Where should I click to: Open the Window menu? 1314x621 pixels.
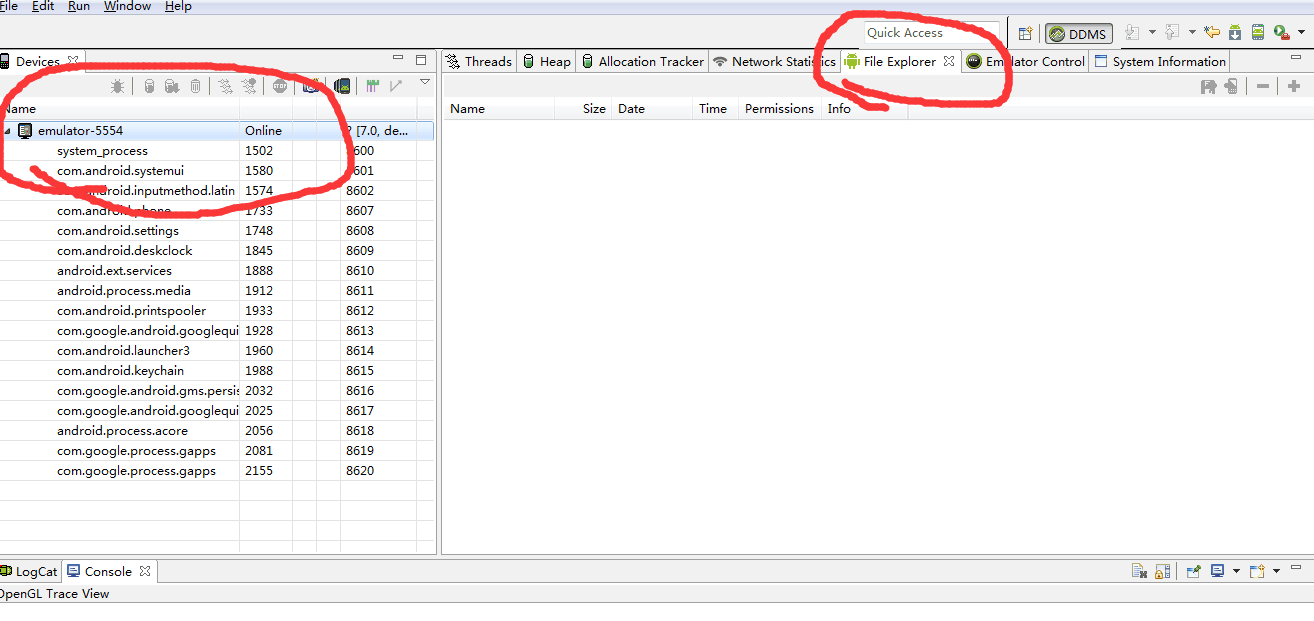(x=127, y=6)
